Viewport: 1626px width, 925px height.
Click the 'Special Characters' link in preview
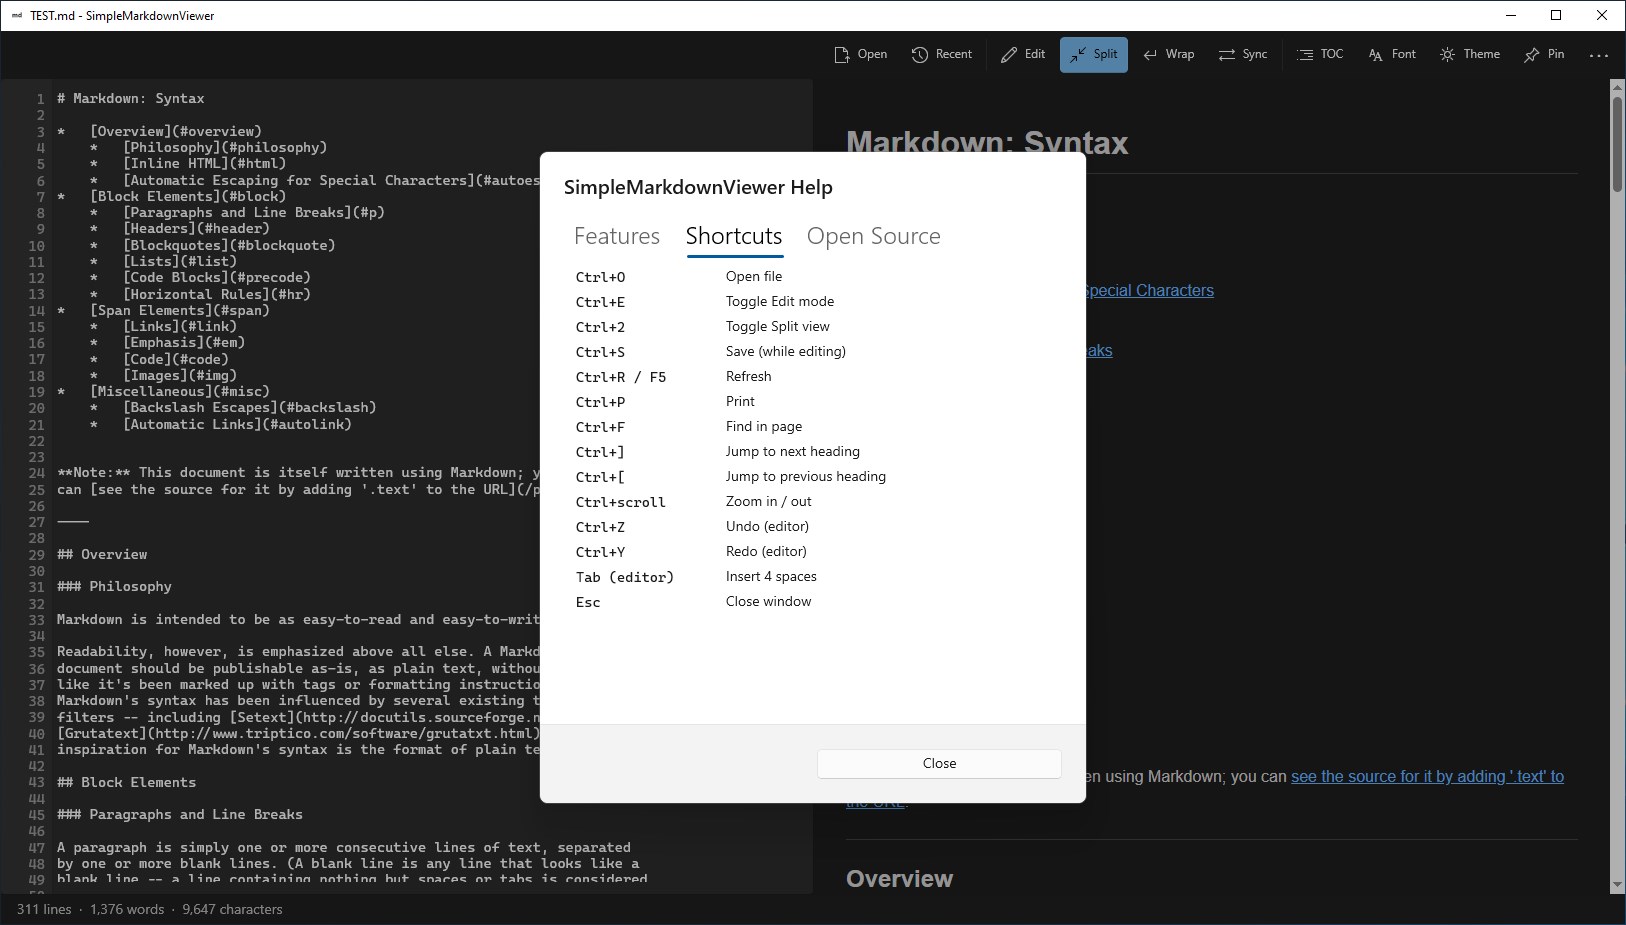click(x=1149, y=290)
